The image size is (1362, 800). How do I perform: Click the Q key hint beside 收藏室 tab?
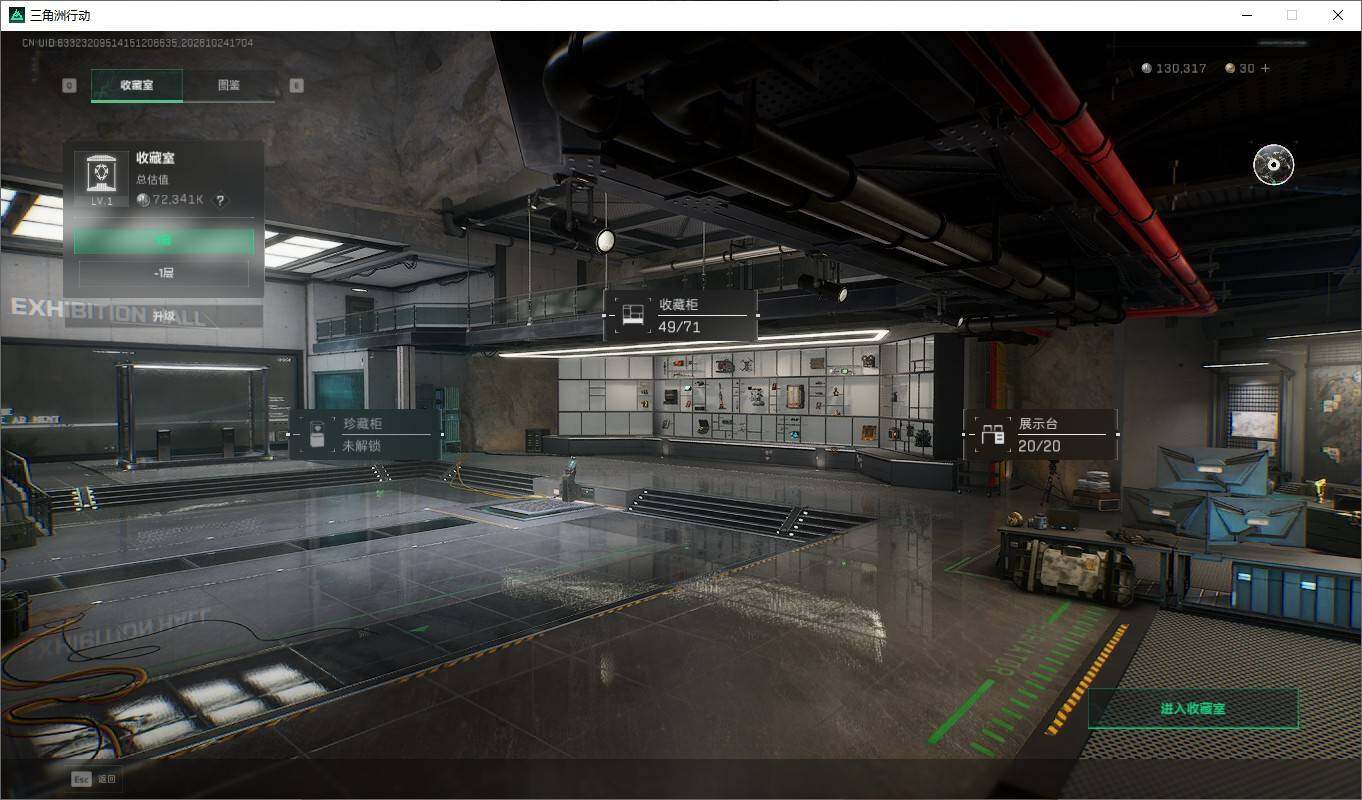69,85
